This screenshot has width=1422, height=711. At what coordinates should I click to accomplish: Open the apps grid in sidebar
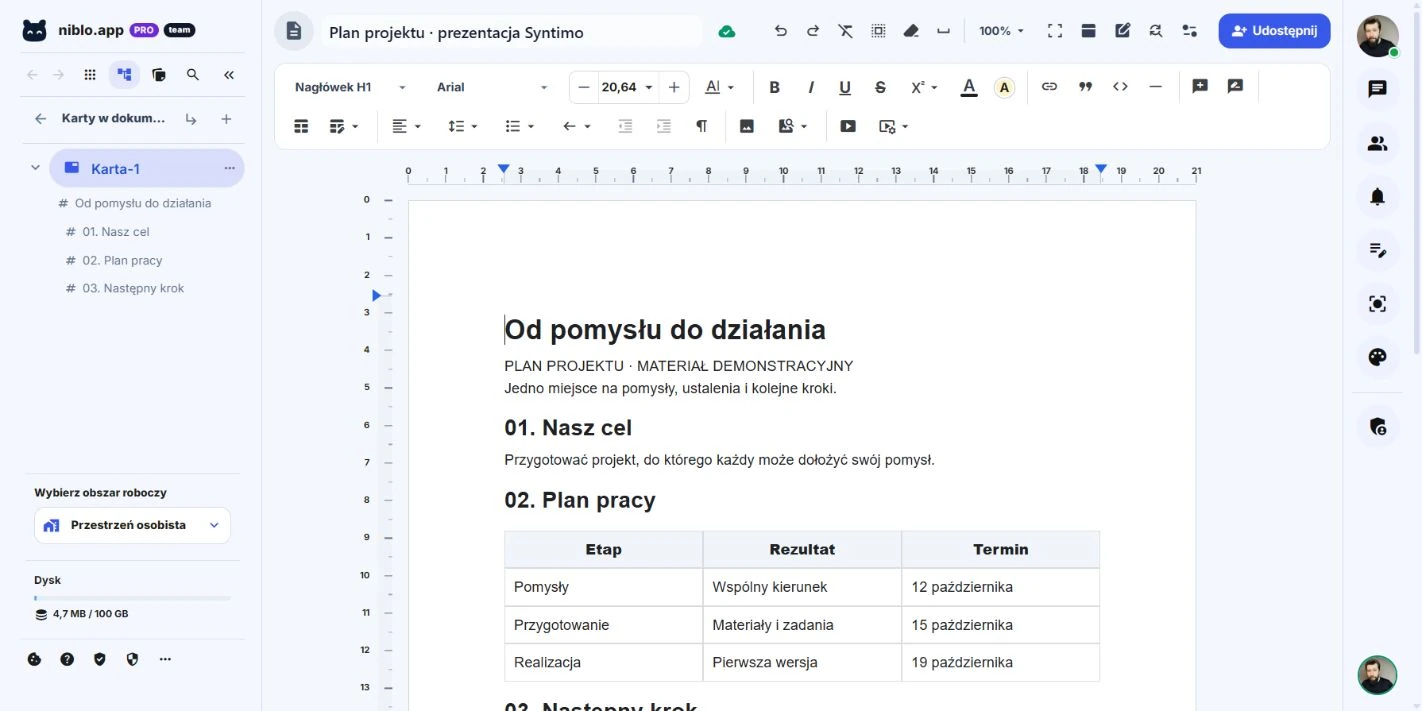(90, 74)
